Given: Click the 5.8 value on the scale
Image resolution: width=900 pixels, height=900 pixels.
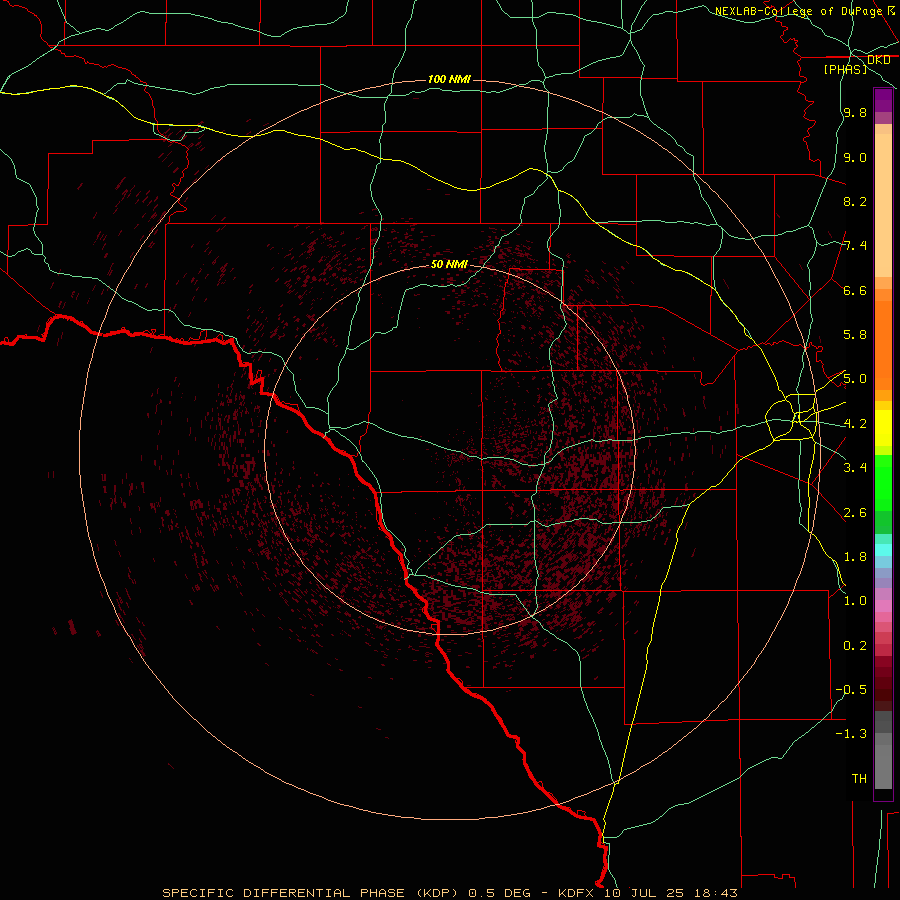Looking at the screenshot, I should click(855, 335).
